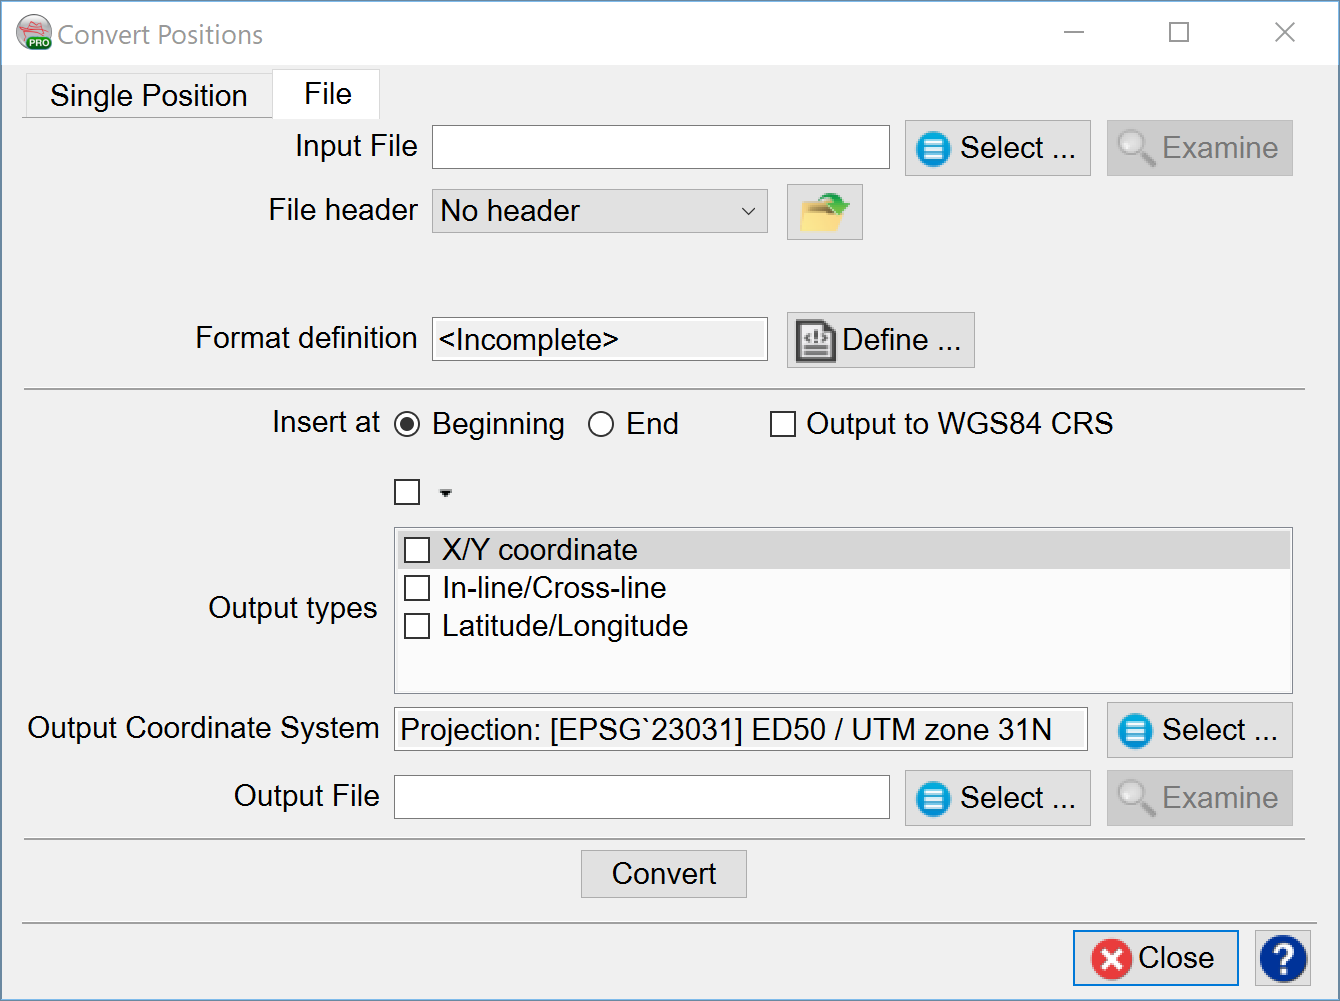Click the Close button at bottom
Viewport: 1340px width, 1001px height.
tap(1155, 958)
